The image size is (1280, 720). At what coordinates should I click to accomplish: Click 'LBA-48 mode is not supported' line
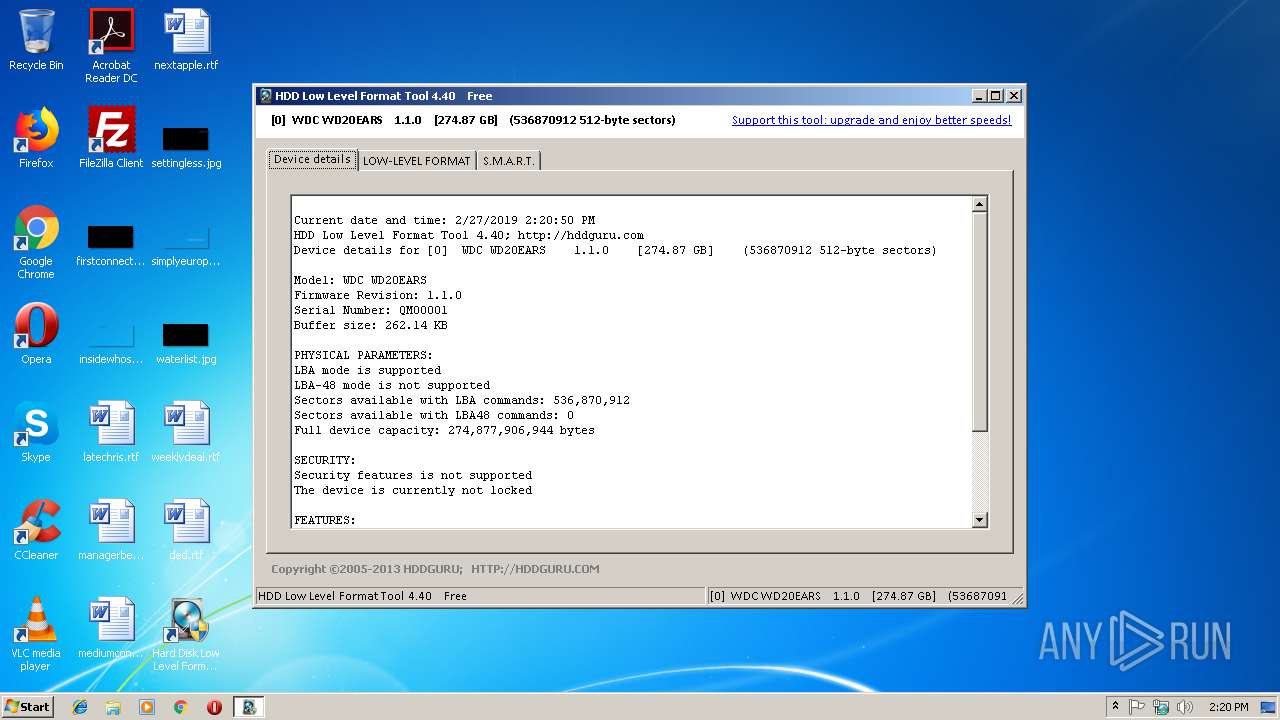click(x=392, y=385)
